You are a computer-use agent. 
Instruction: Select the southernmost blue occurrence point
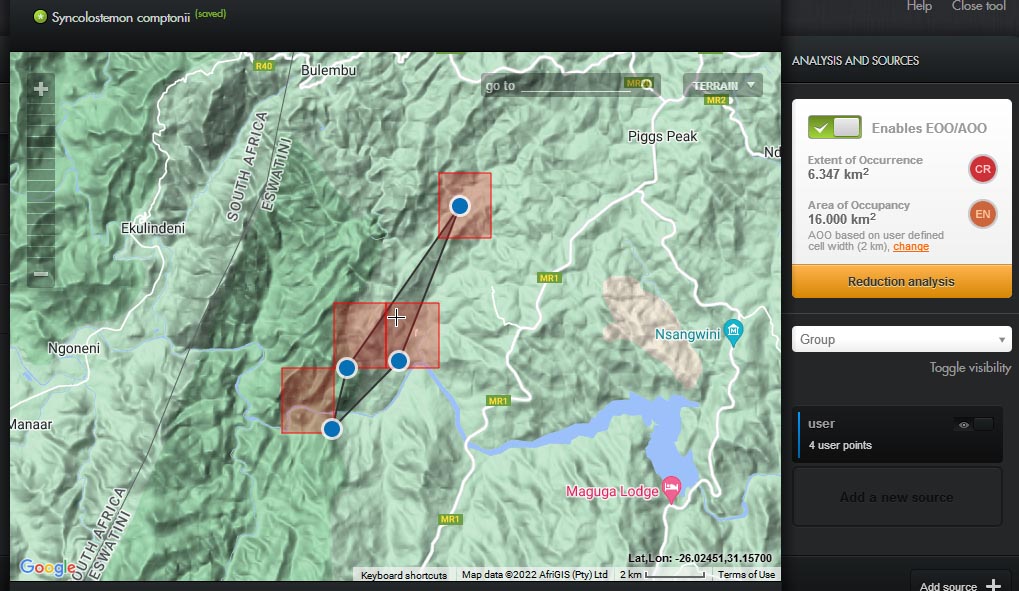[332, 428]
